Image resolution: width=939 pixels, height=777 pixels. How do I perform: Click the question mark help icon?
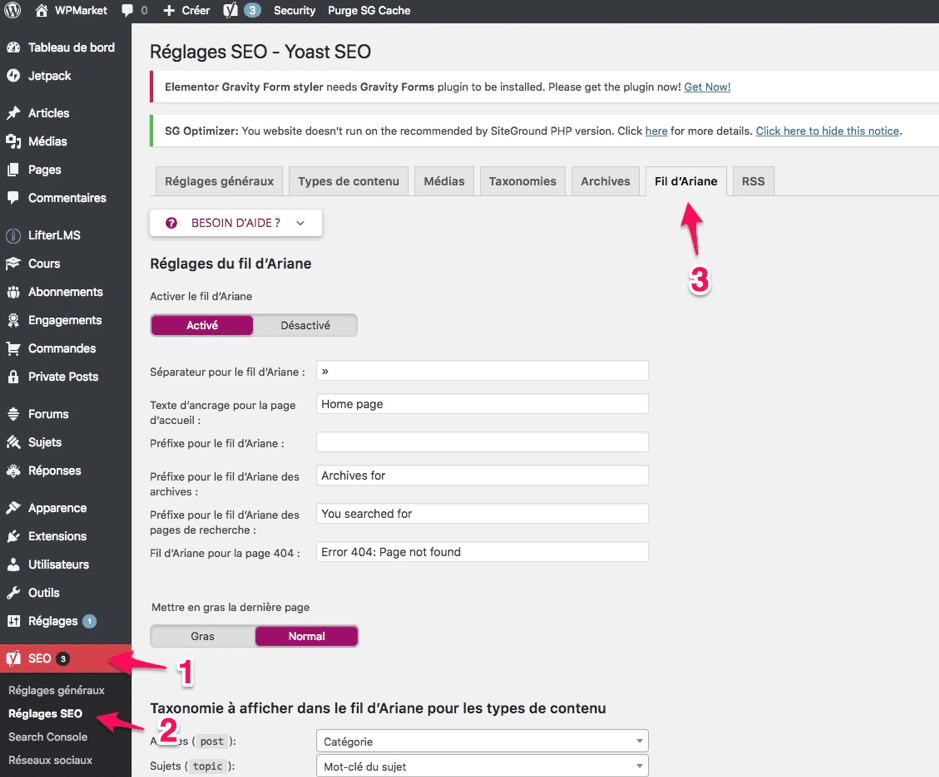(x=171, y=223)
